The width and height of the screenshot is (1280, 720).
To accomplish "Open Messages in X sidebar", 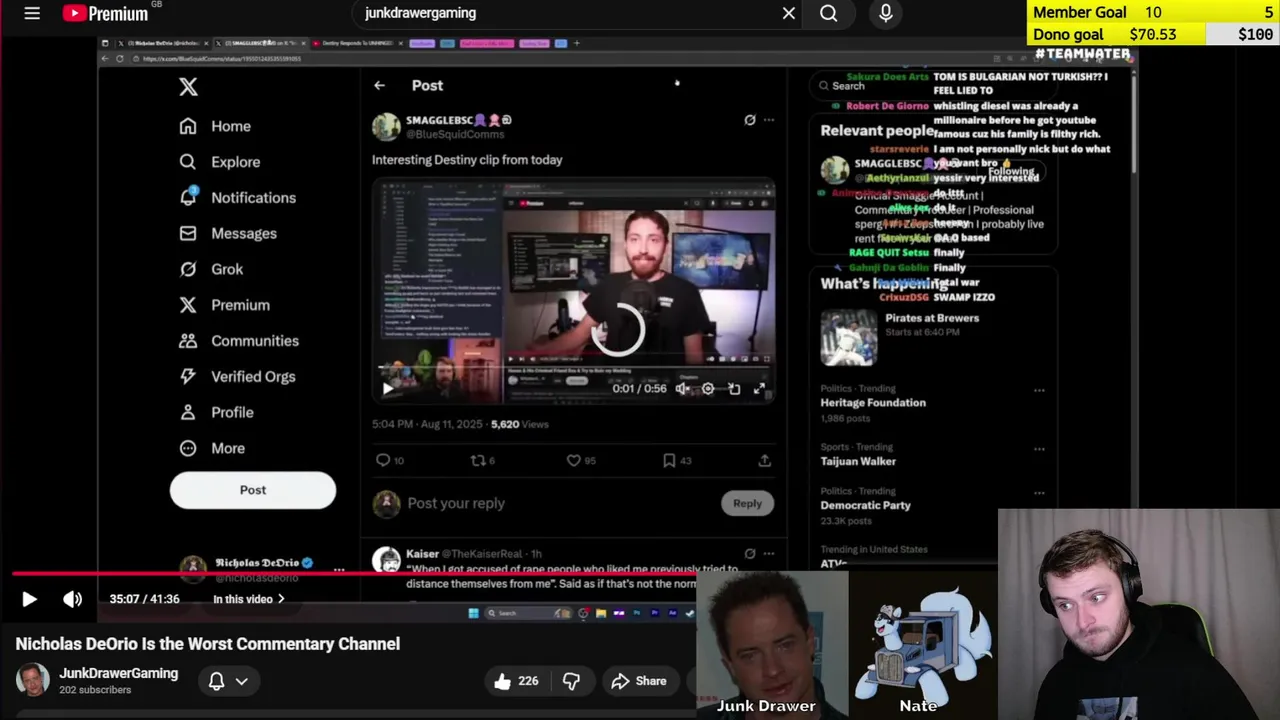I will (228, 233).
